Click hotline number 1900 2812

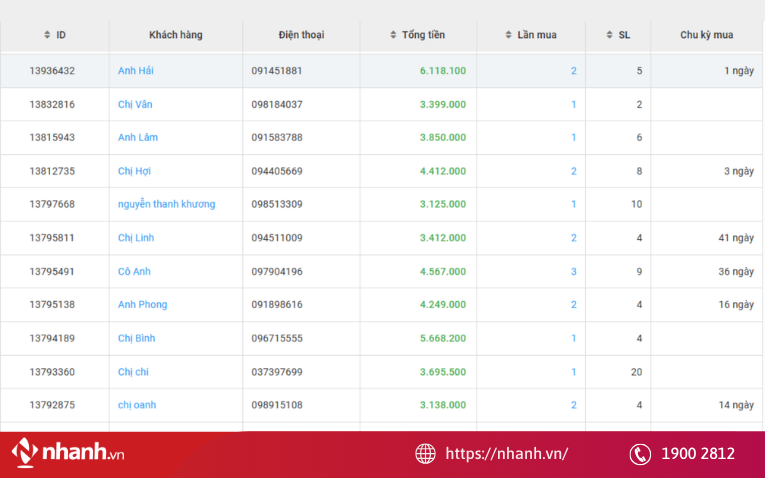[698, 454]
